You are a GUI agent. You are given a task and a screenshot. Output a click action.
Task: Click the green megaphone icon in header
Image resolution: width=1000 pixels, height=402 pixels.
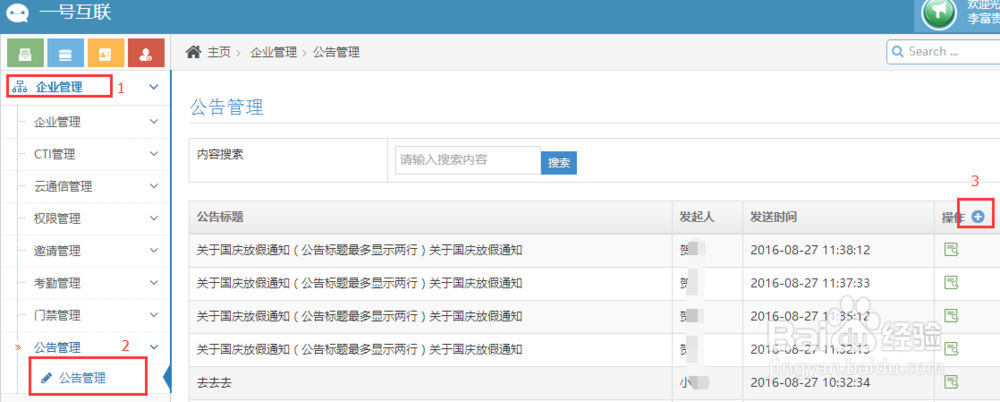tap(939, 13)
